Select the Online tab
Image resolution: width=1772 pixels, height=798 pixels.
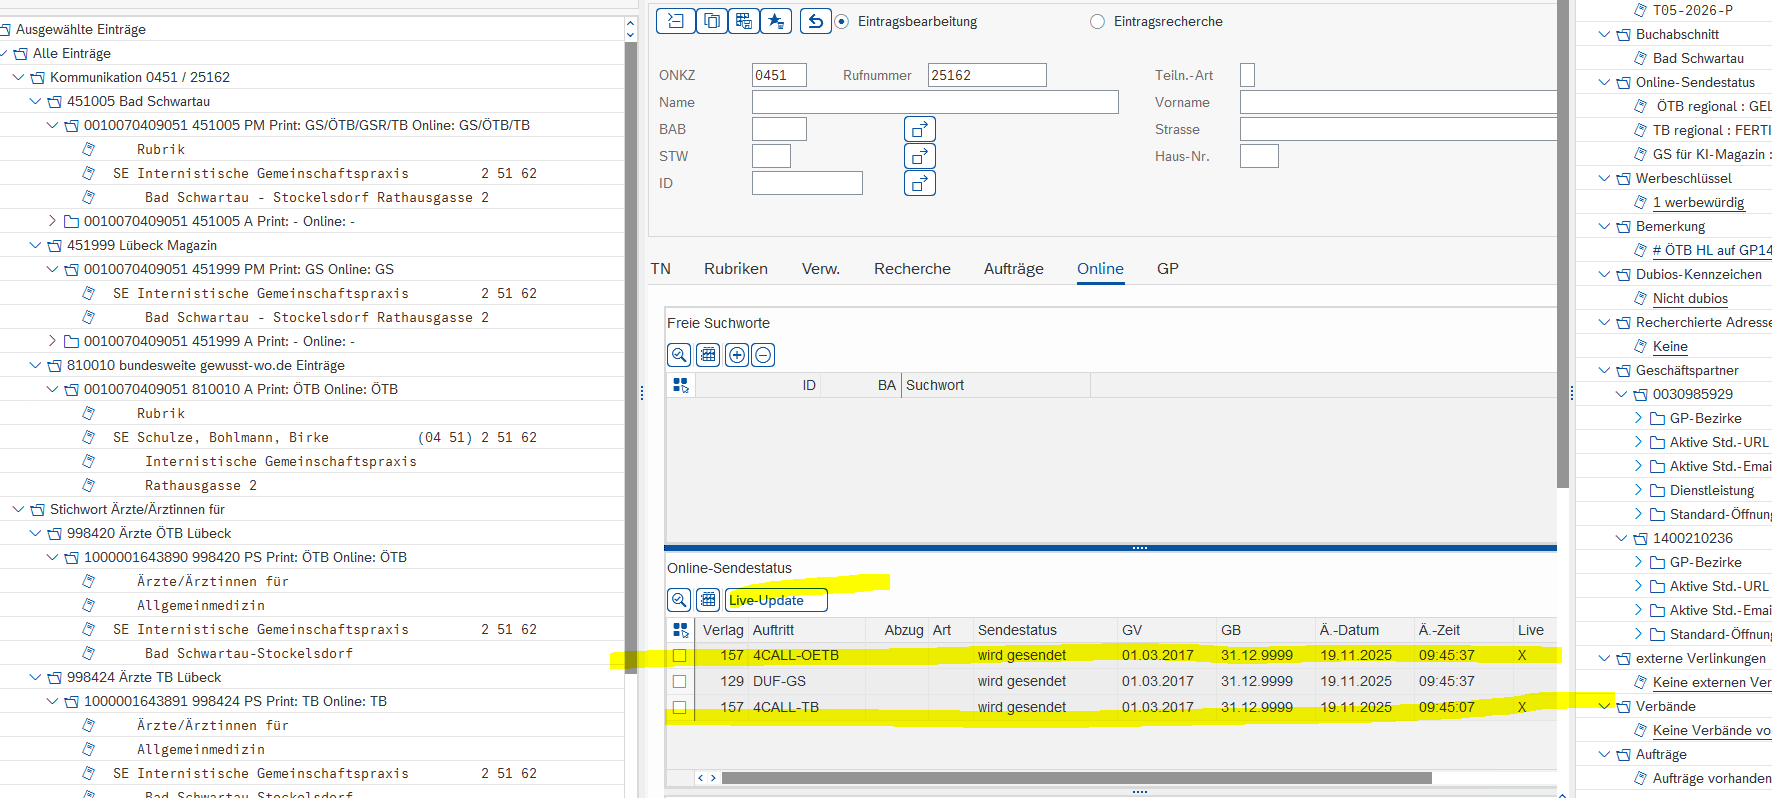(1100, 269)
